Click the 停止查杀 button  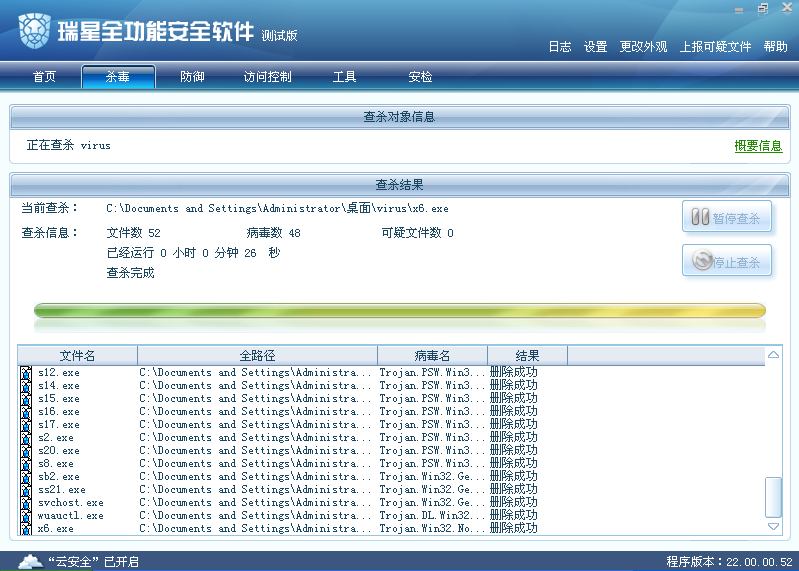(727, 260)
